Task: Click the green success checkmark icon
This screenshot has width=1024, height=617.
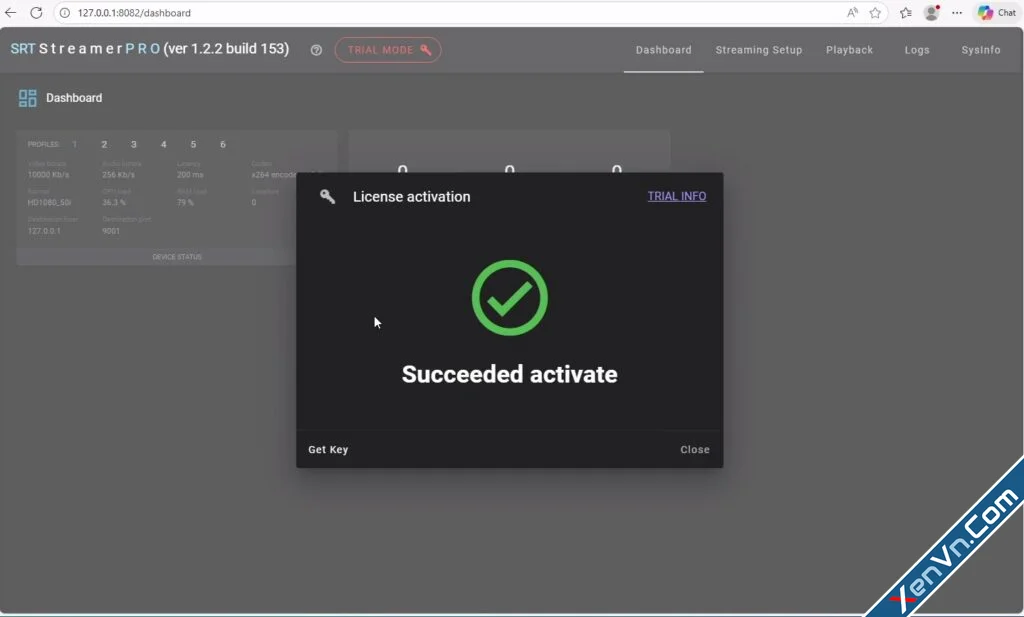Action: 509,298
